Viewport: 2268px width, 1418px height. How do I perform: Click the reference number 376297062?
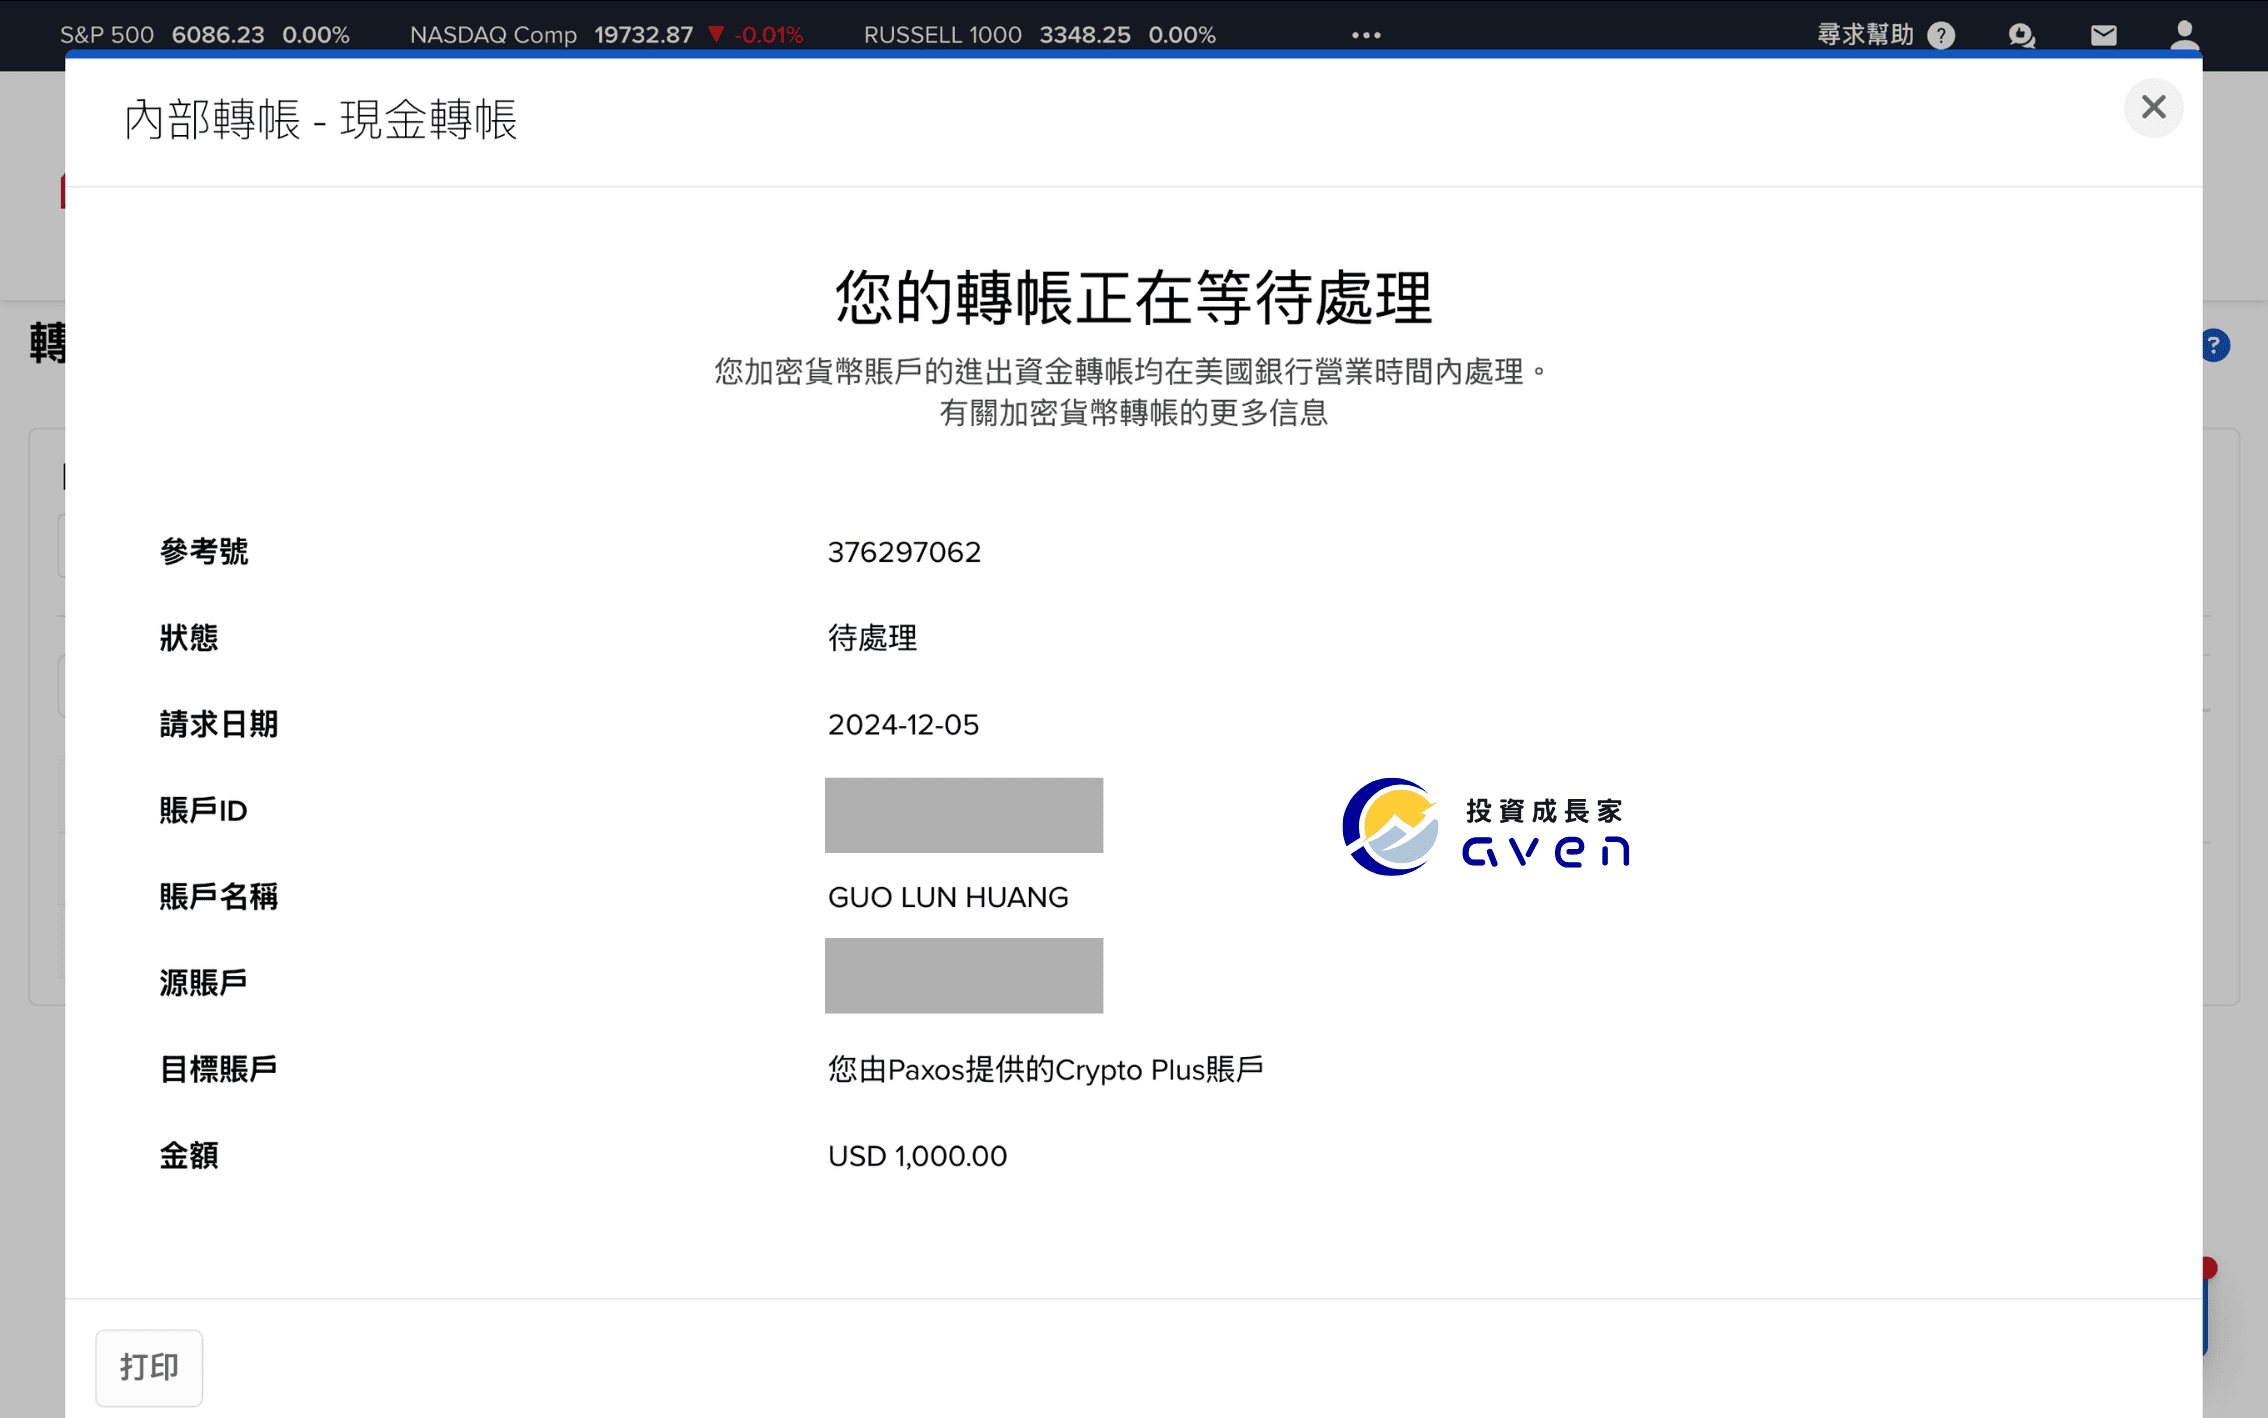tap(904, 552)
